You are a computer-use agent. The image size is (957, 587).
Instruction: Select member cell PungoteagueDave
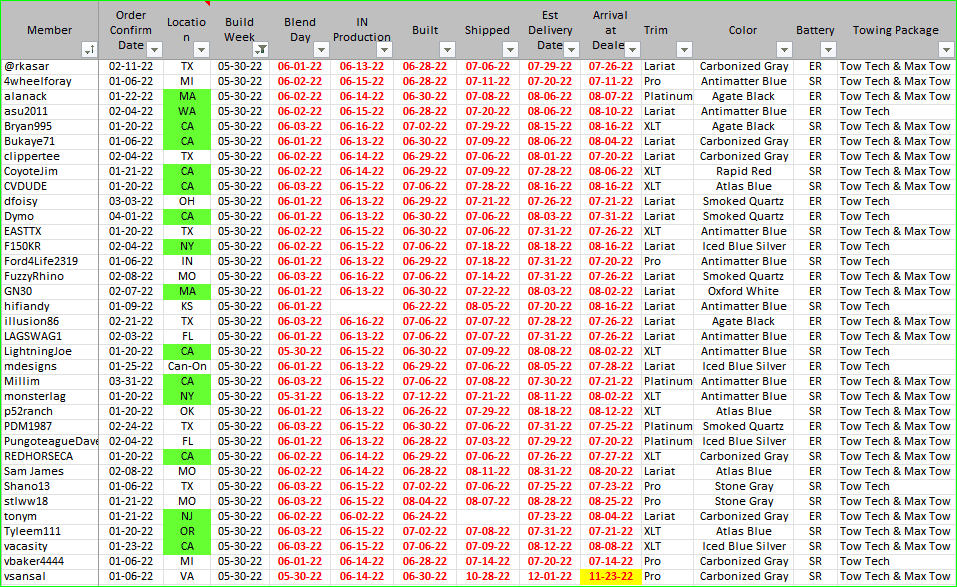(50, 441)
